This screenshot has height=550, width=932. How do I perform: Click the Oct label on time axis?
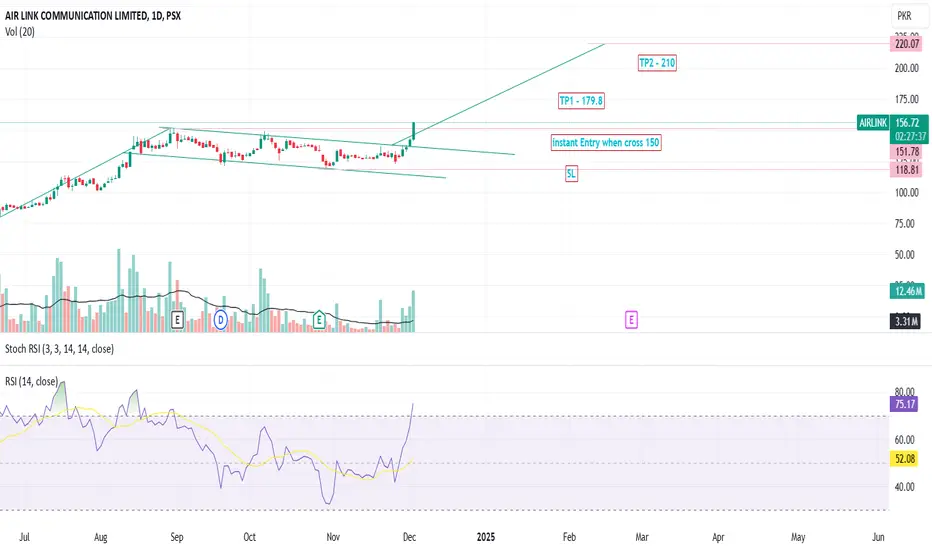click(x=250, y=537)
